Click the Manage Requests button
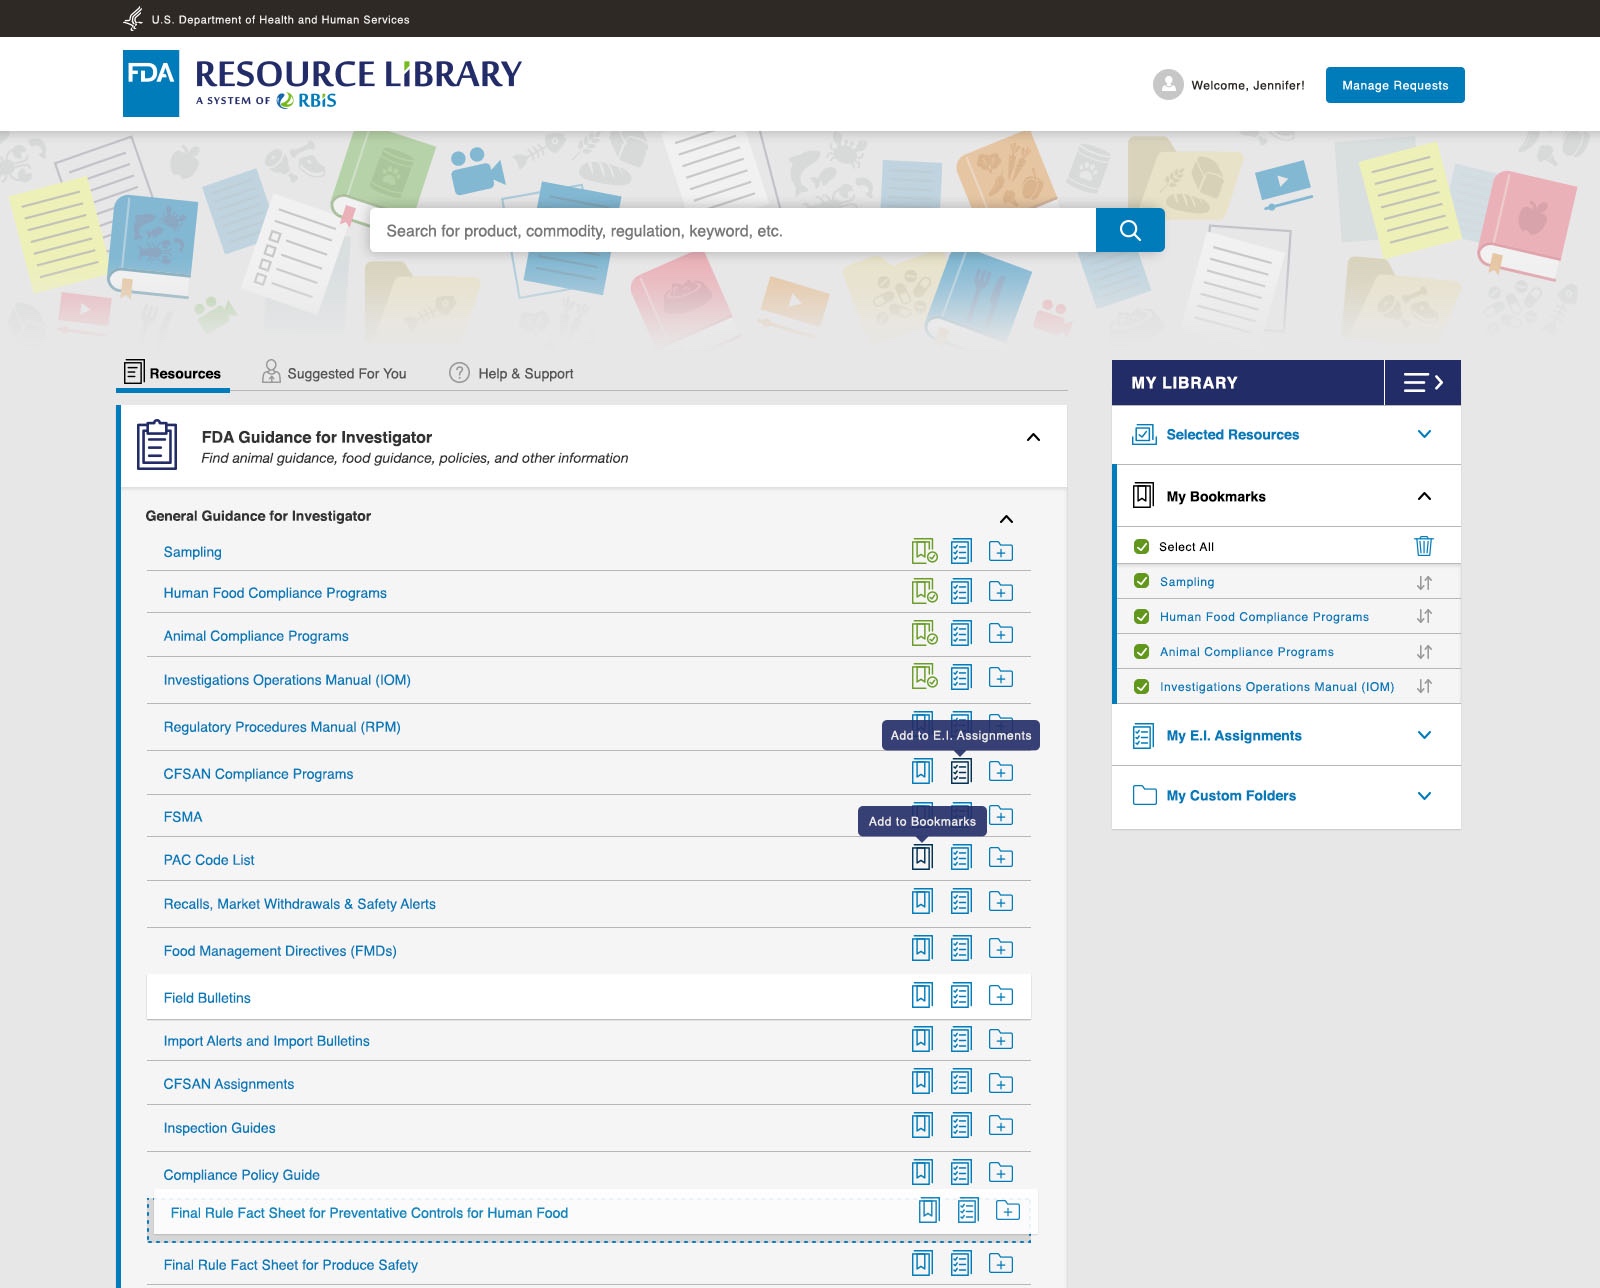Viewport: 1600px width, 1288px height. tap(1395, 85)
